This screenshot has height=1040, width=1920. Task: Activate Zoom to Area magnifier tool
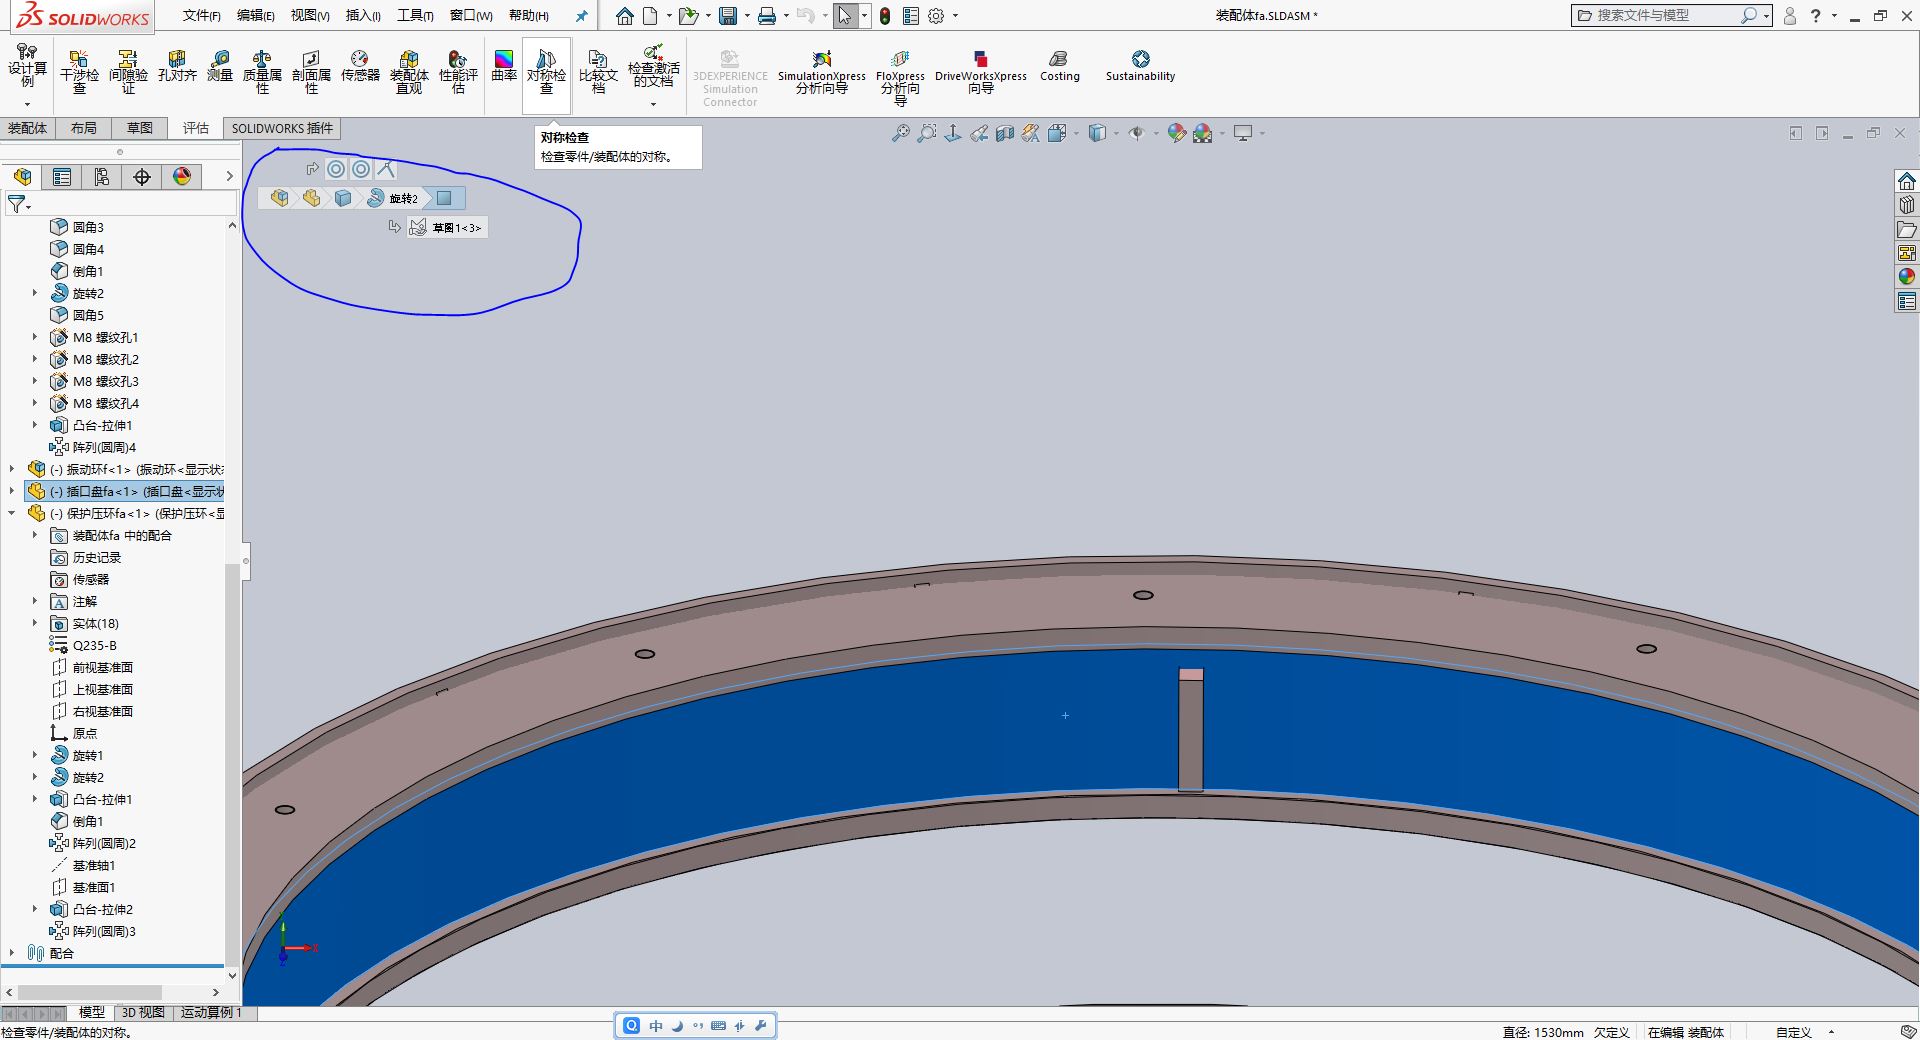927,133
